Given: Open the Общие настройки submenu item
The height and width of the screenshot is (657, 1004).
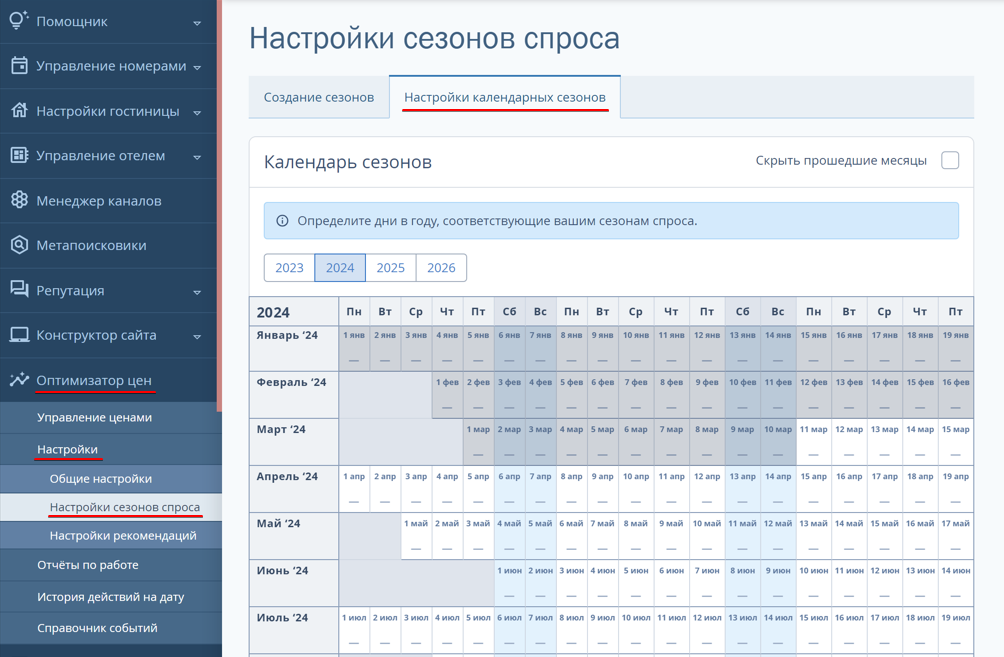Looking at the screenshot, I should coord(101,478).
